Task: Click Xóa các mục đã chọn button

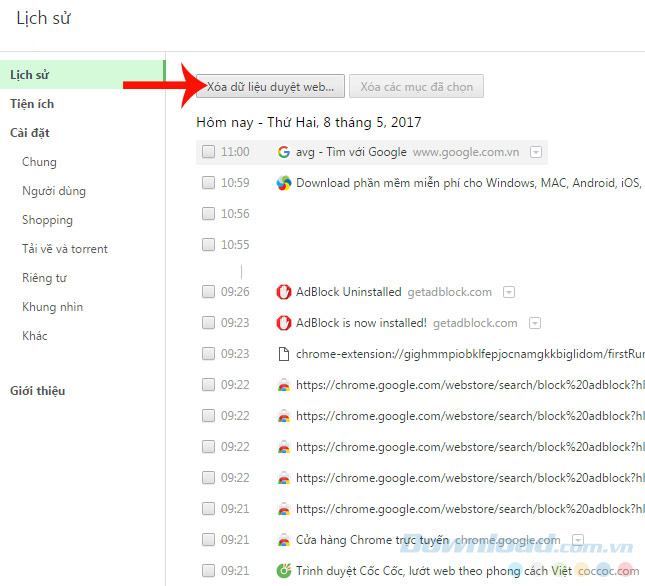Action: coord(416,86)
